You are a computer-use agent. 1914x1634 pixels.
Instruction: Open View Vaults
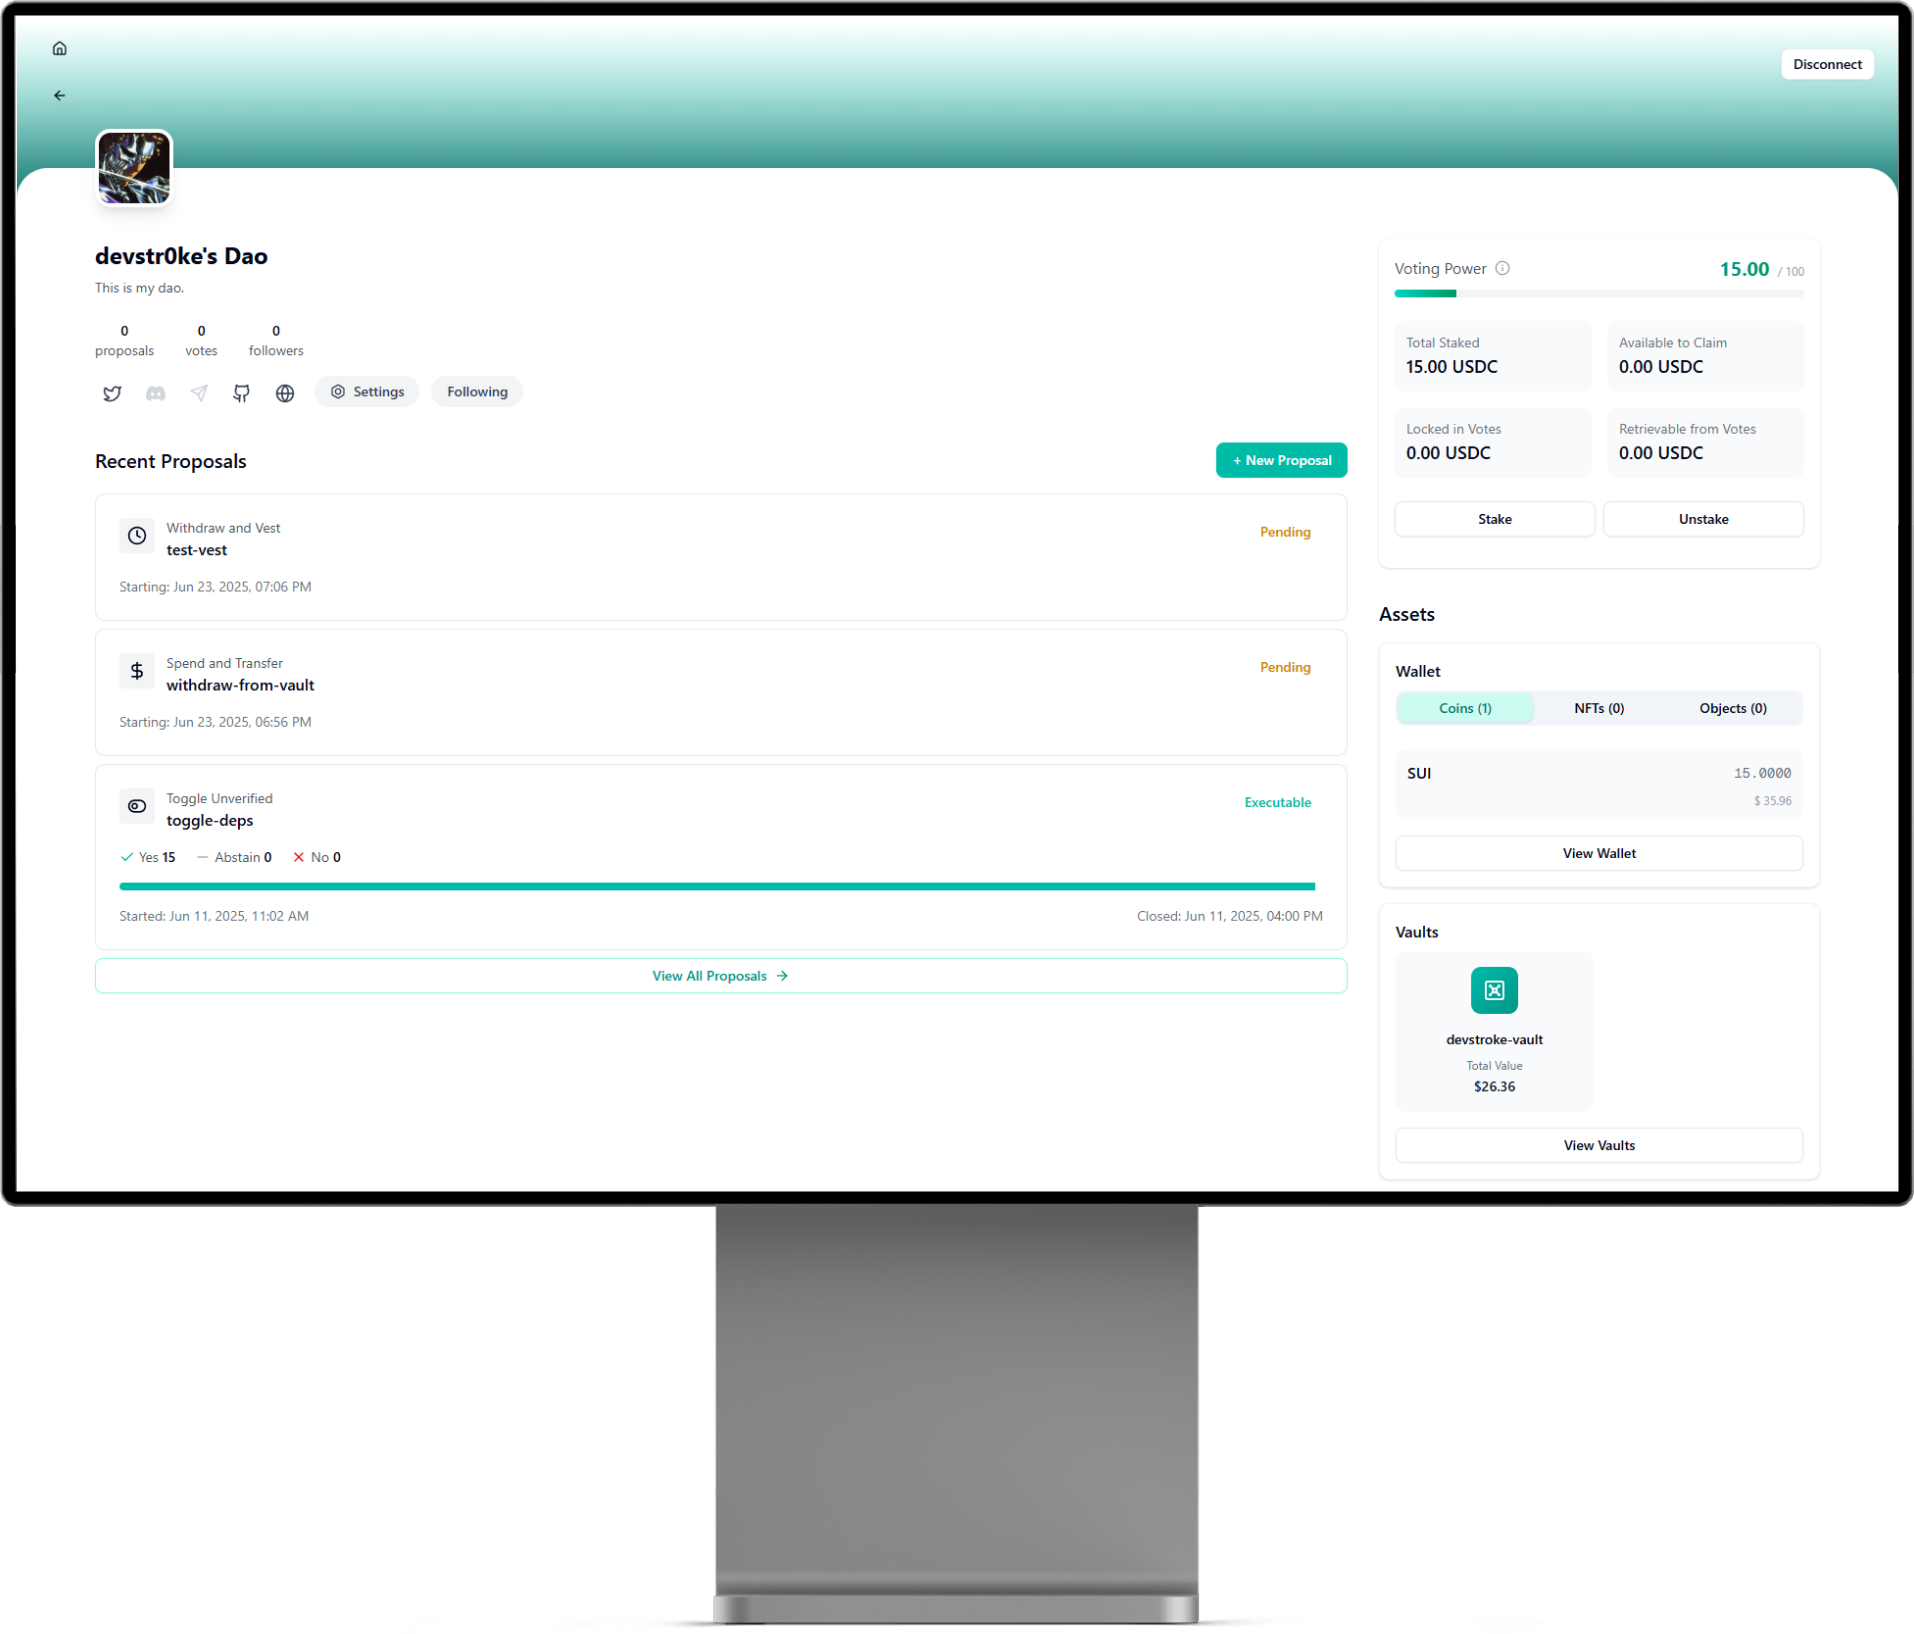pyautogui.click(x=1599, y=1145)
